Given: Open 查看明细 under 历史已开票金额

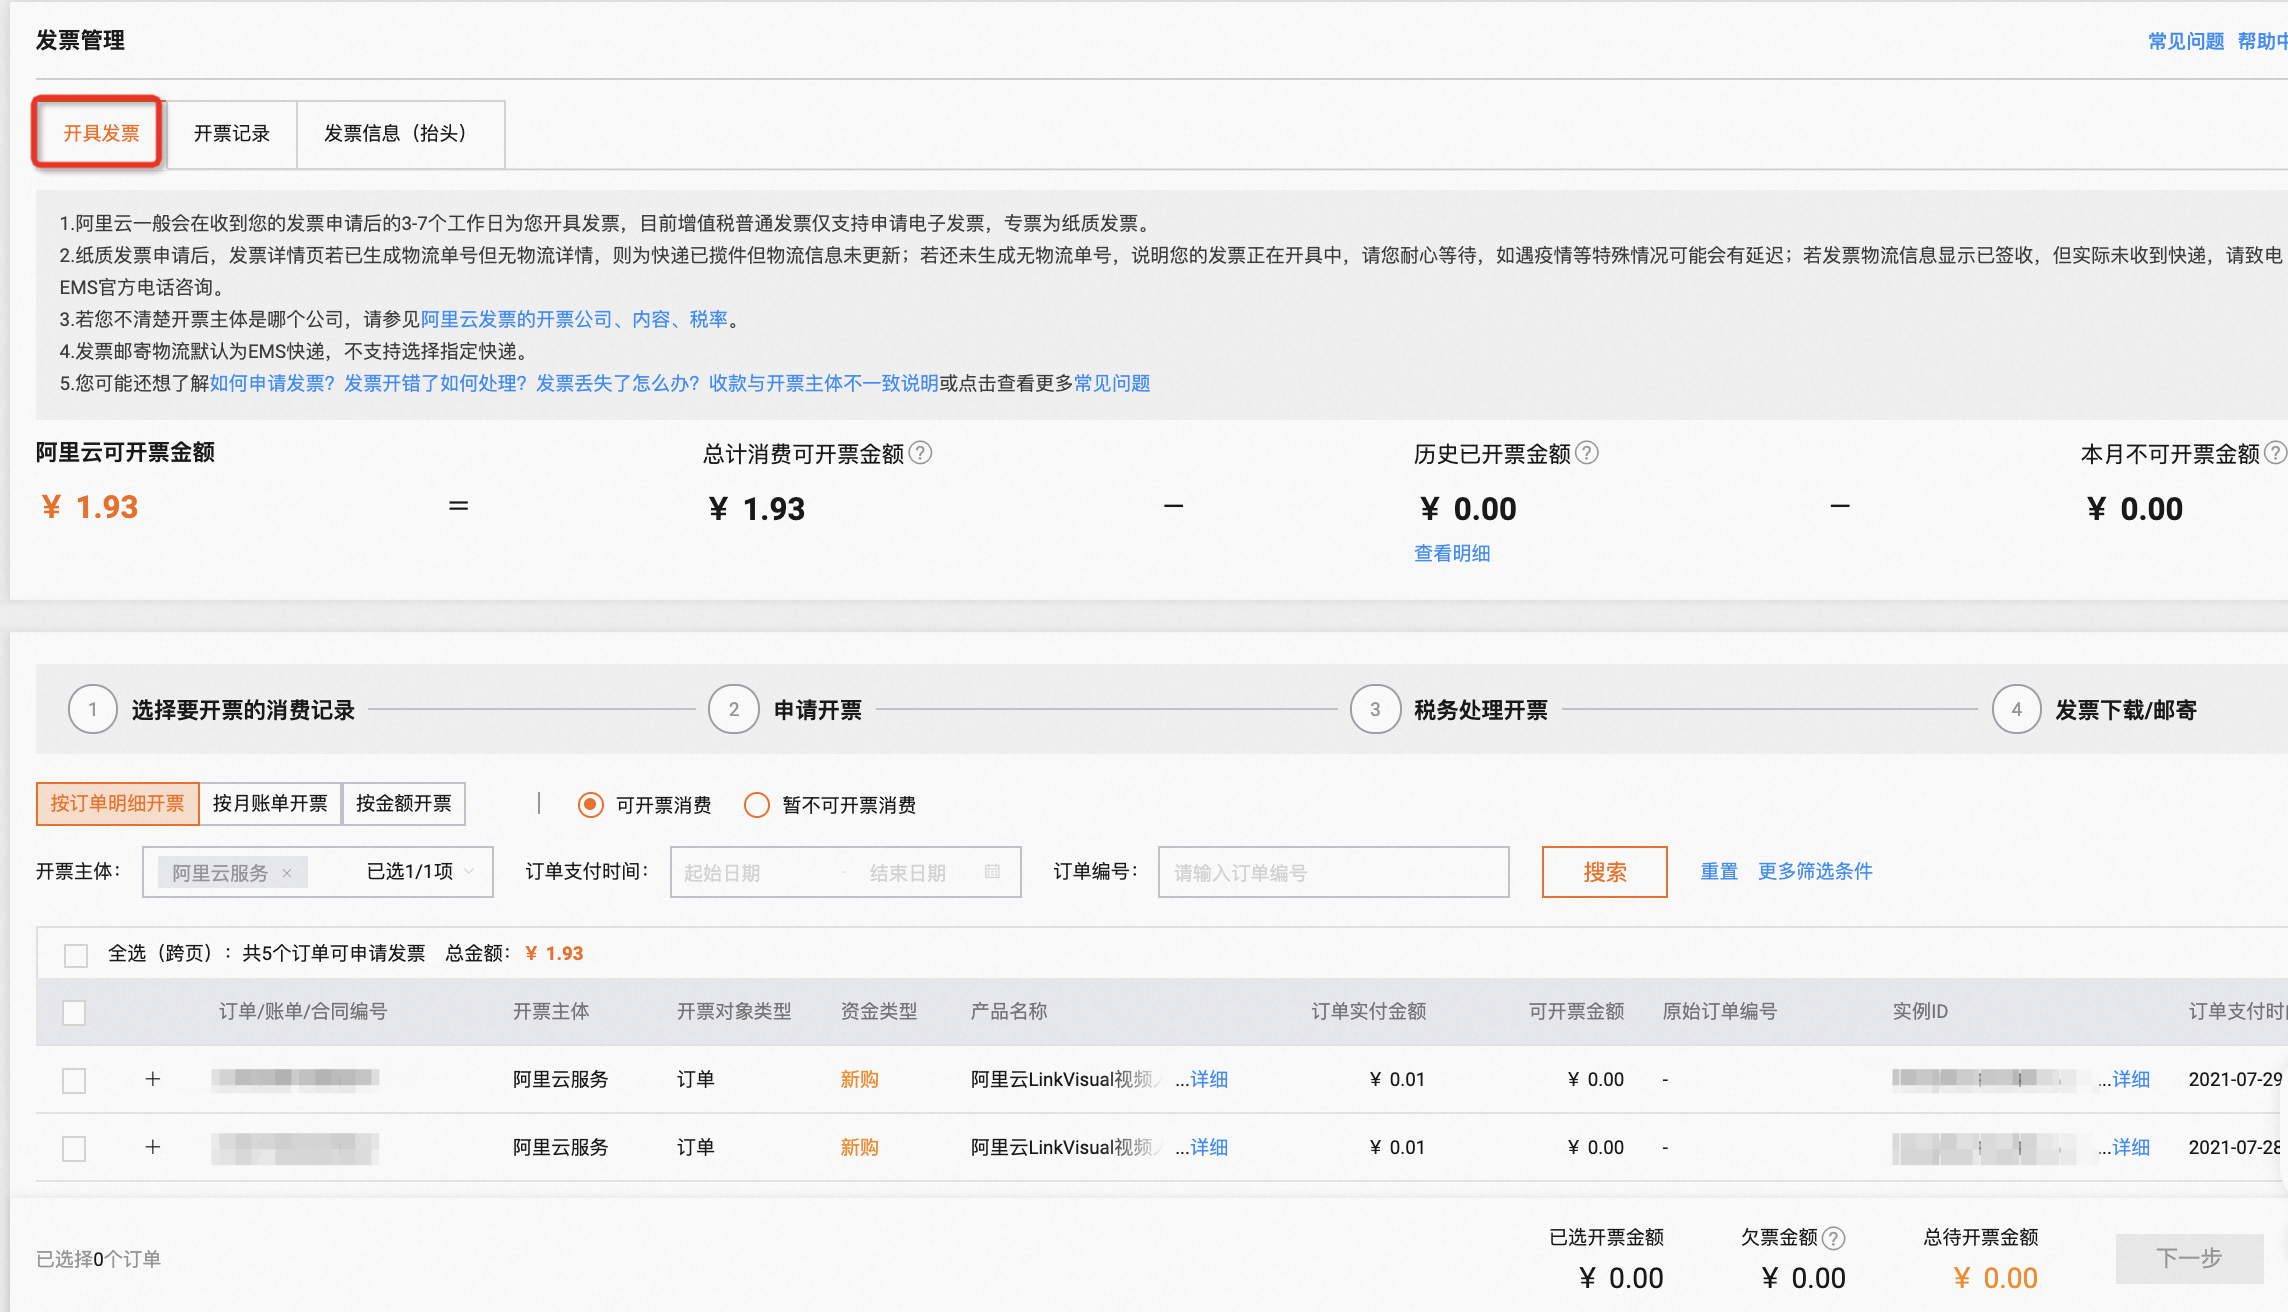Looking at the screenshot, I should pos(1452,554).
